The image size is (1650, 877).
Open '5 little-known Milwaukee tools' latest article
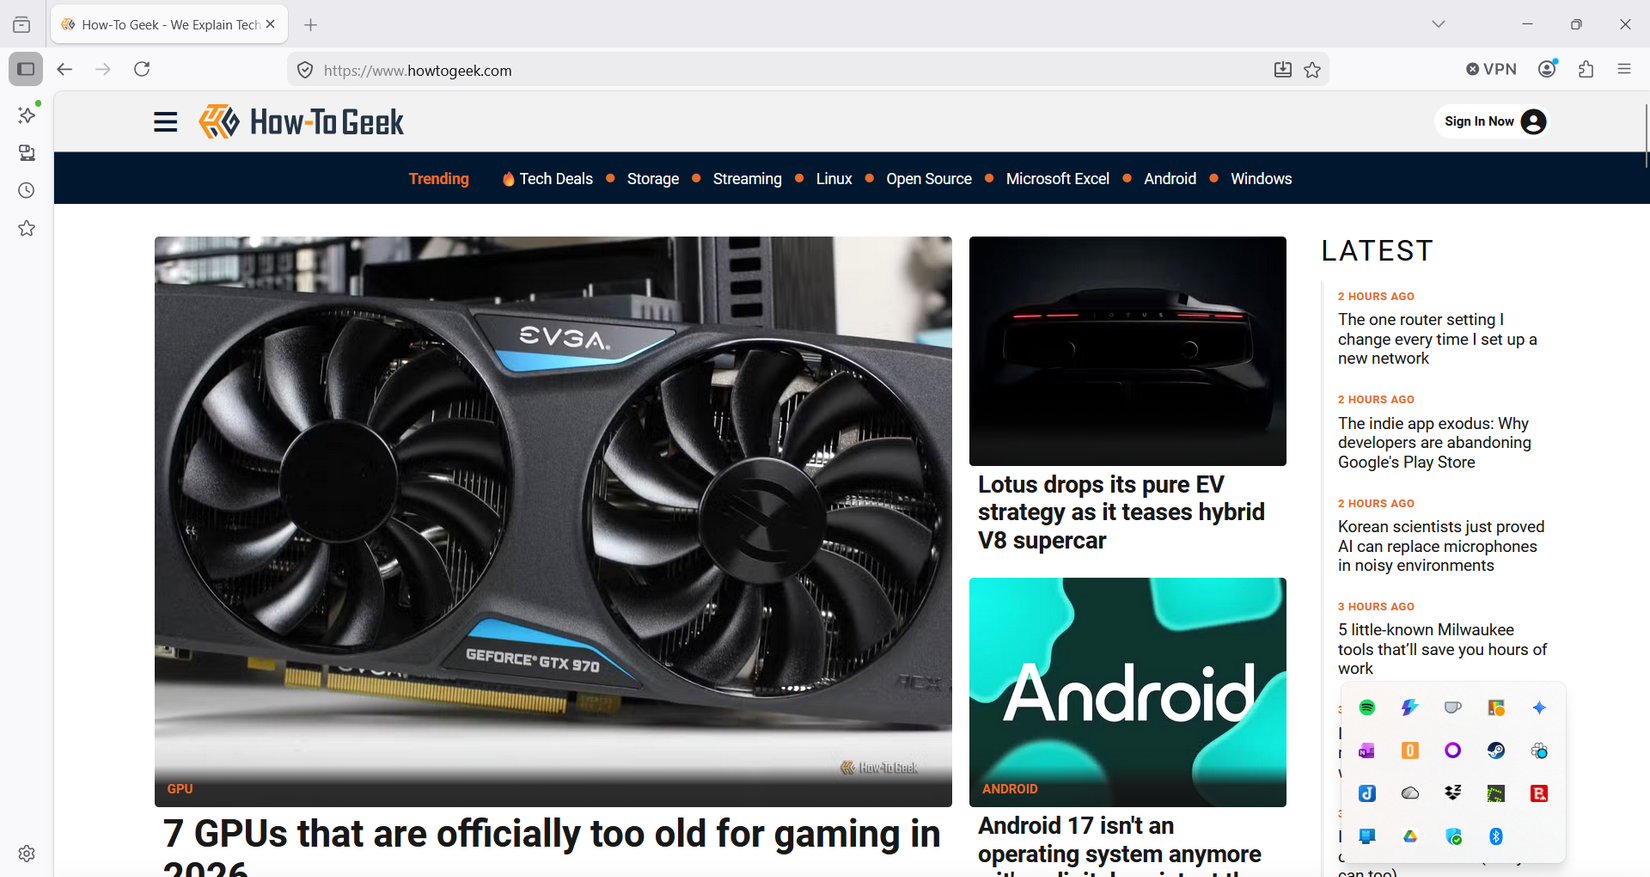[x=1442, y=649]
